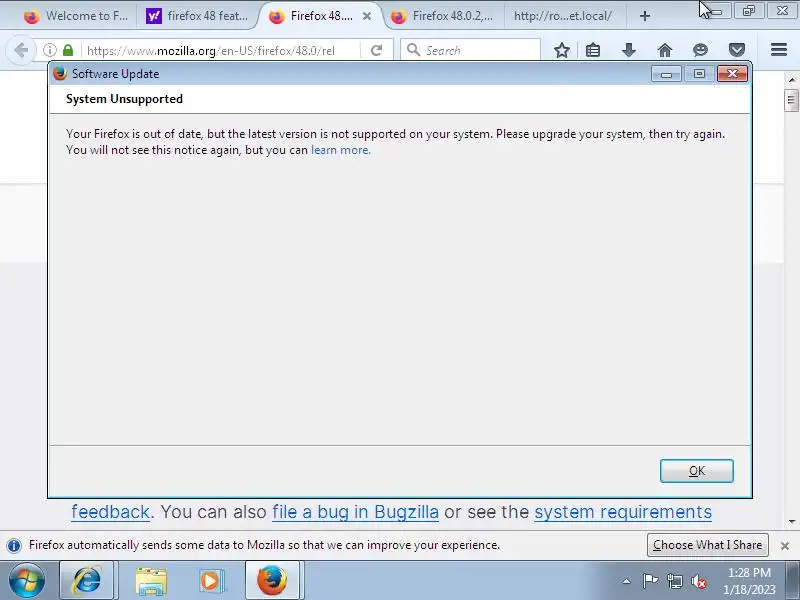Close the active Firefox 48 tab
Screen dimensions: 800x600
click(366, 16)
